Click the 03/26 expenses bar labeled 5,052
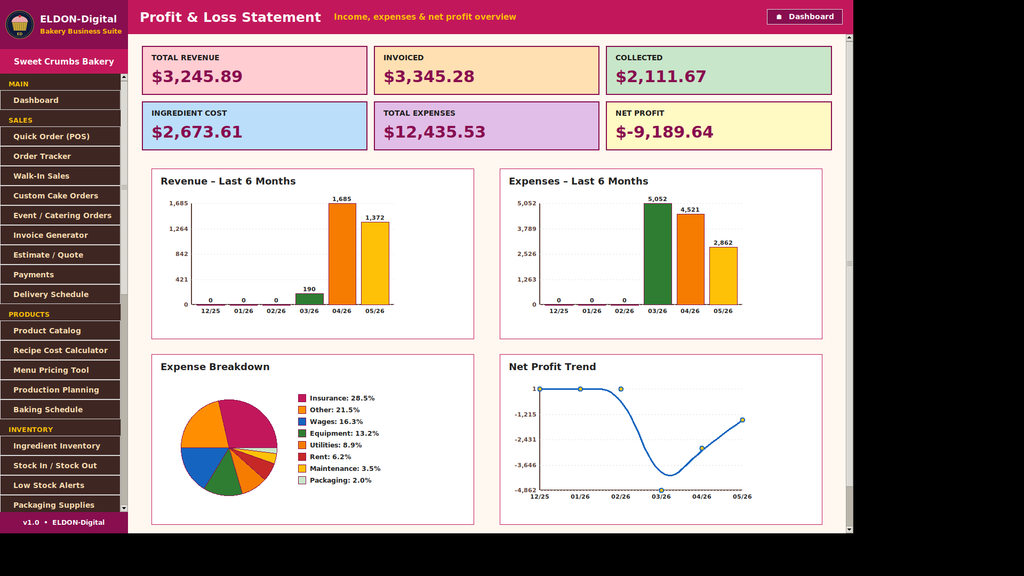 (x=658, y=254)
